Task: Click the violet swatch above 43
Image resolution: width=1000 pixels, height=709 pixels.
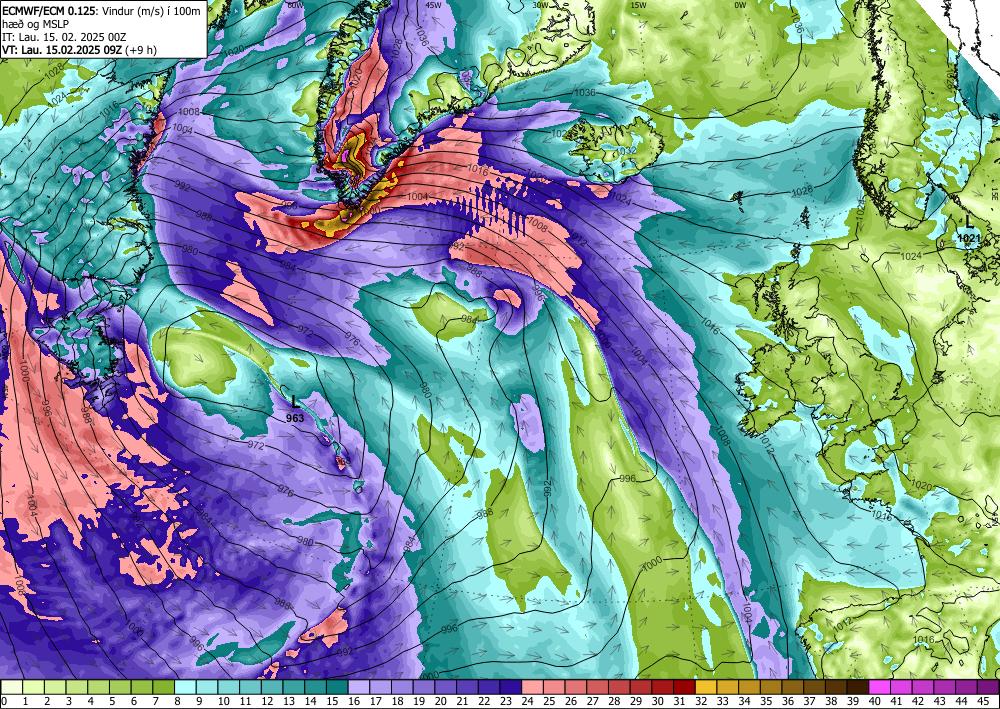Action: click(945, 687)
